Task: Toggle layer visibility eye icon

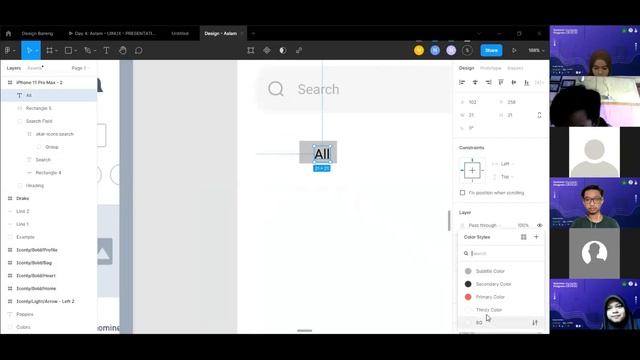Action: 540,225
